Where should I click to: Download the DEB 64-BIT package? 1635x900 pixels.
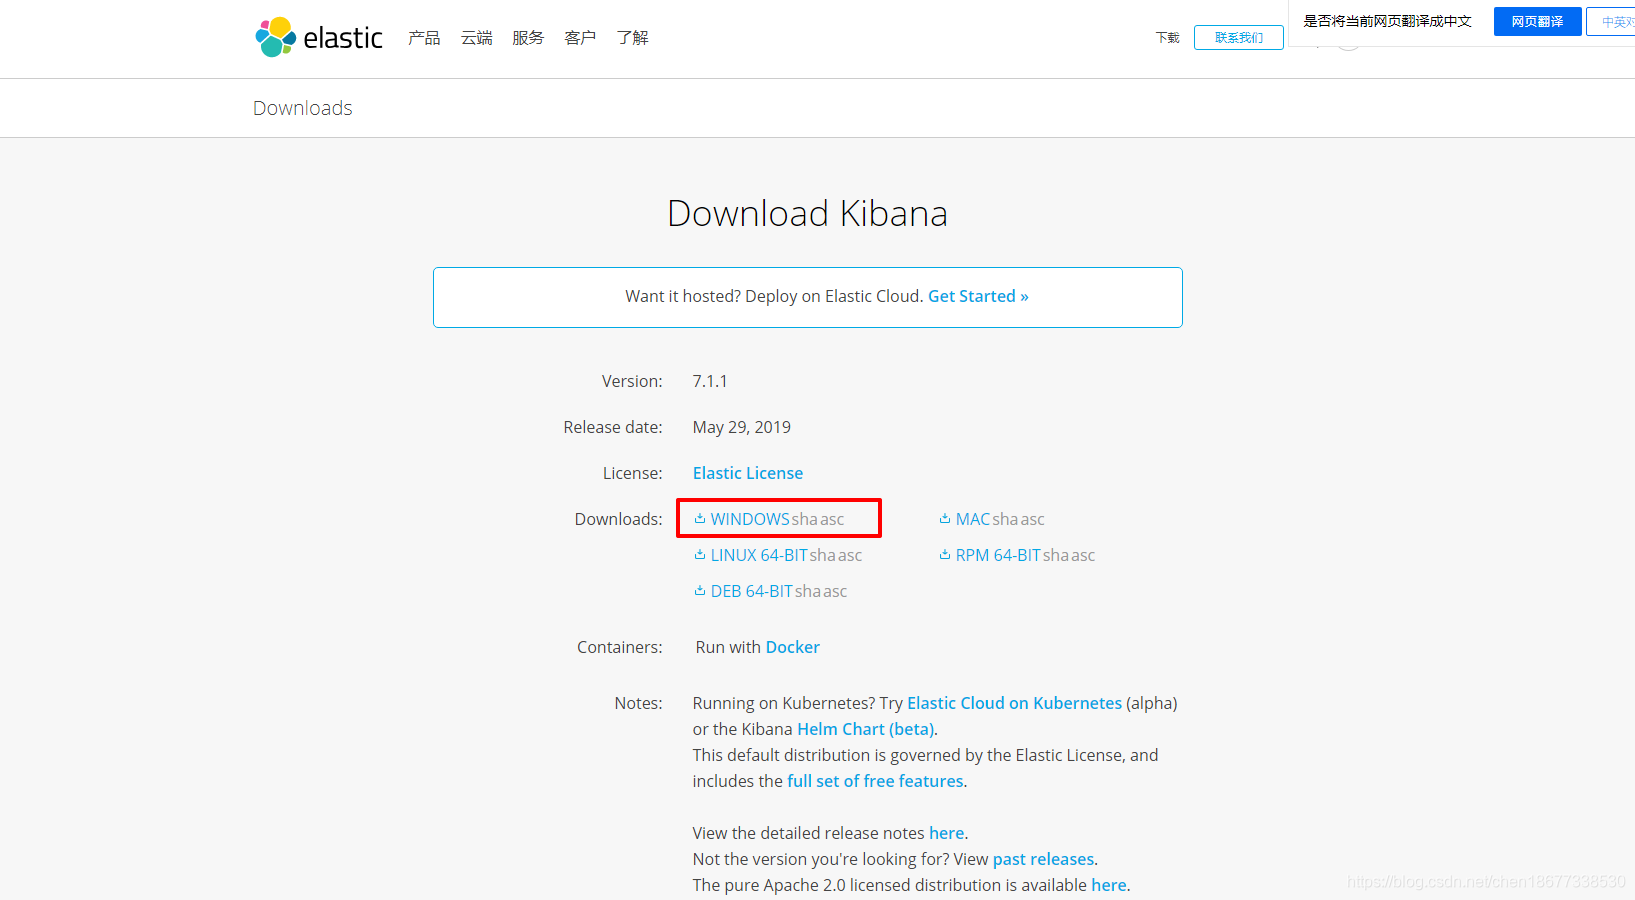(752, 591)
